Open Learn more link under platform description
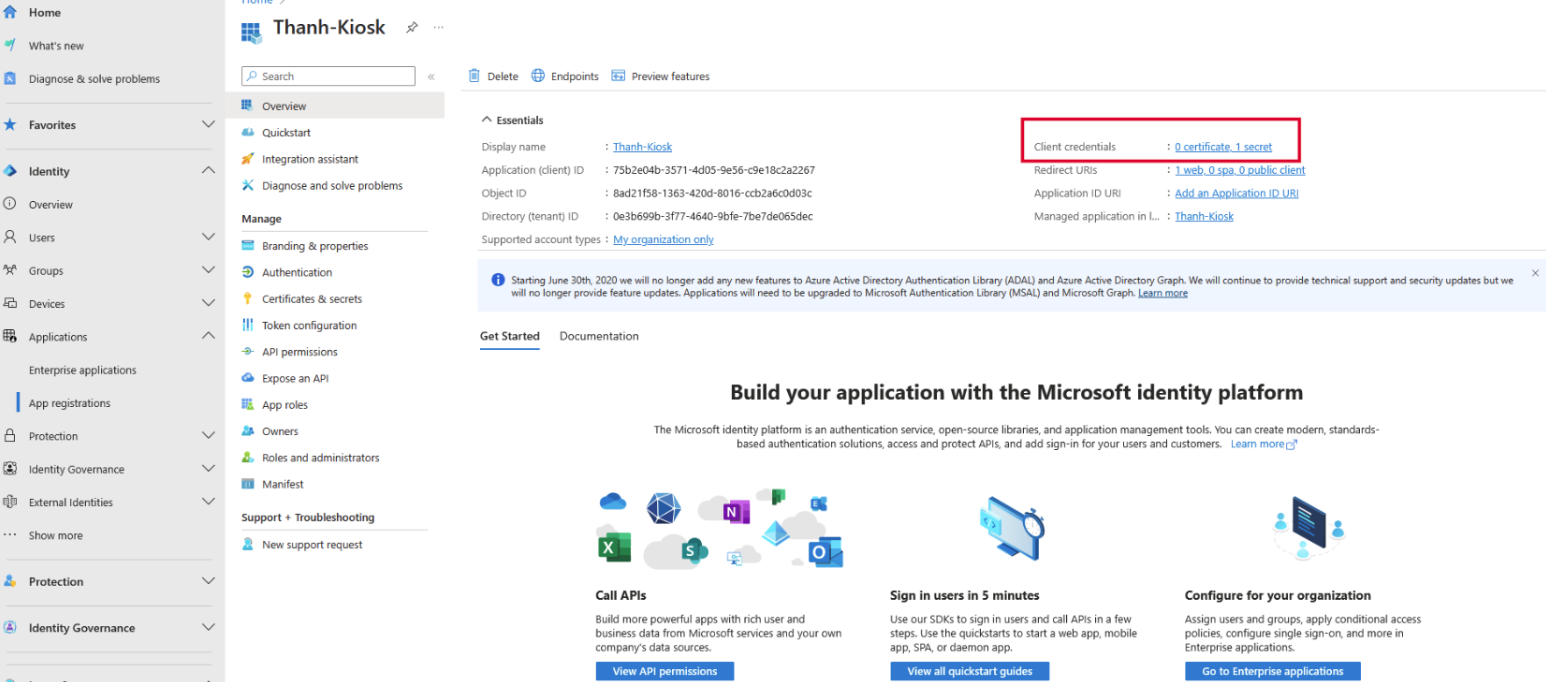1546x682 pixels. click(1263, 444)
